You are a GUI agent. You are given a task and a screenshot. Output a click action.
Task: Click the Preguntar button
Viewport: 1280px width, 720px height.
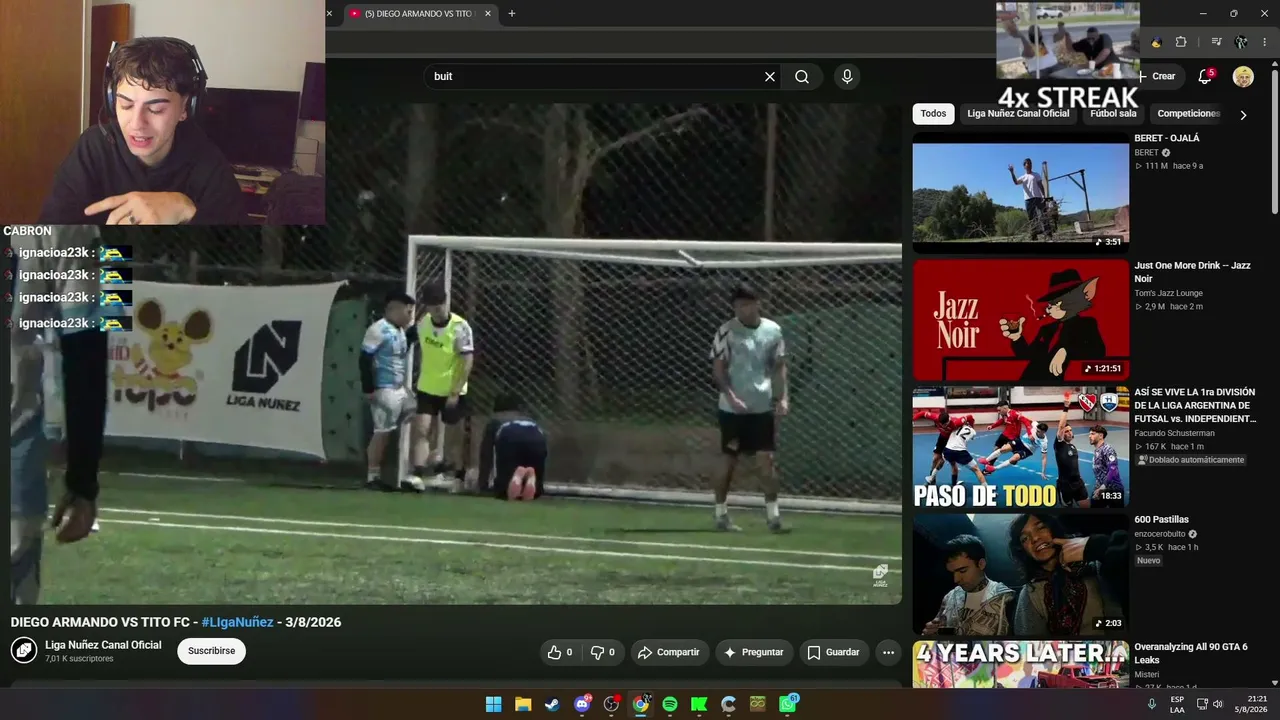click(754, 652)
